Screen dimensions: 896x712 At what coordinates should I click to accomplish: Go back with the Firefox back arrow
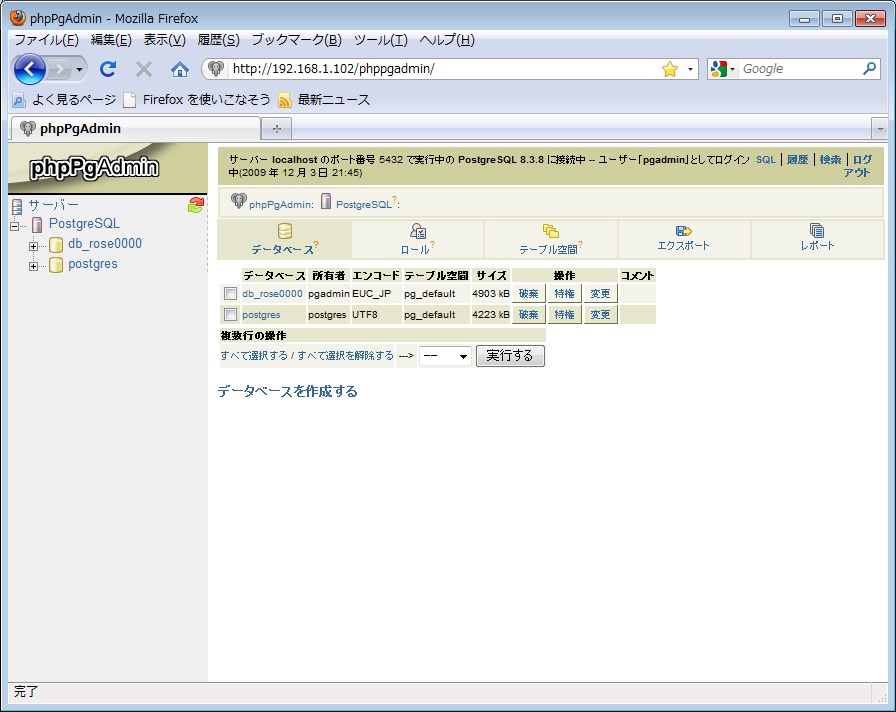click(x=29, y=69)
